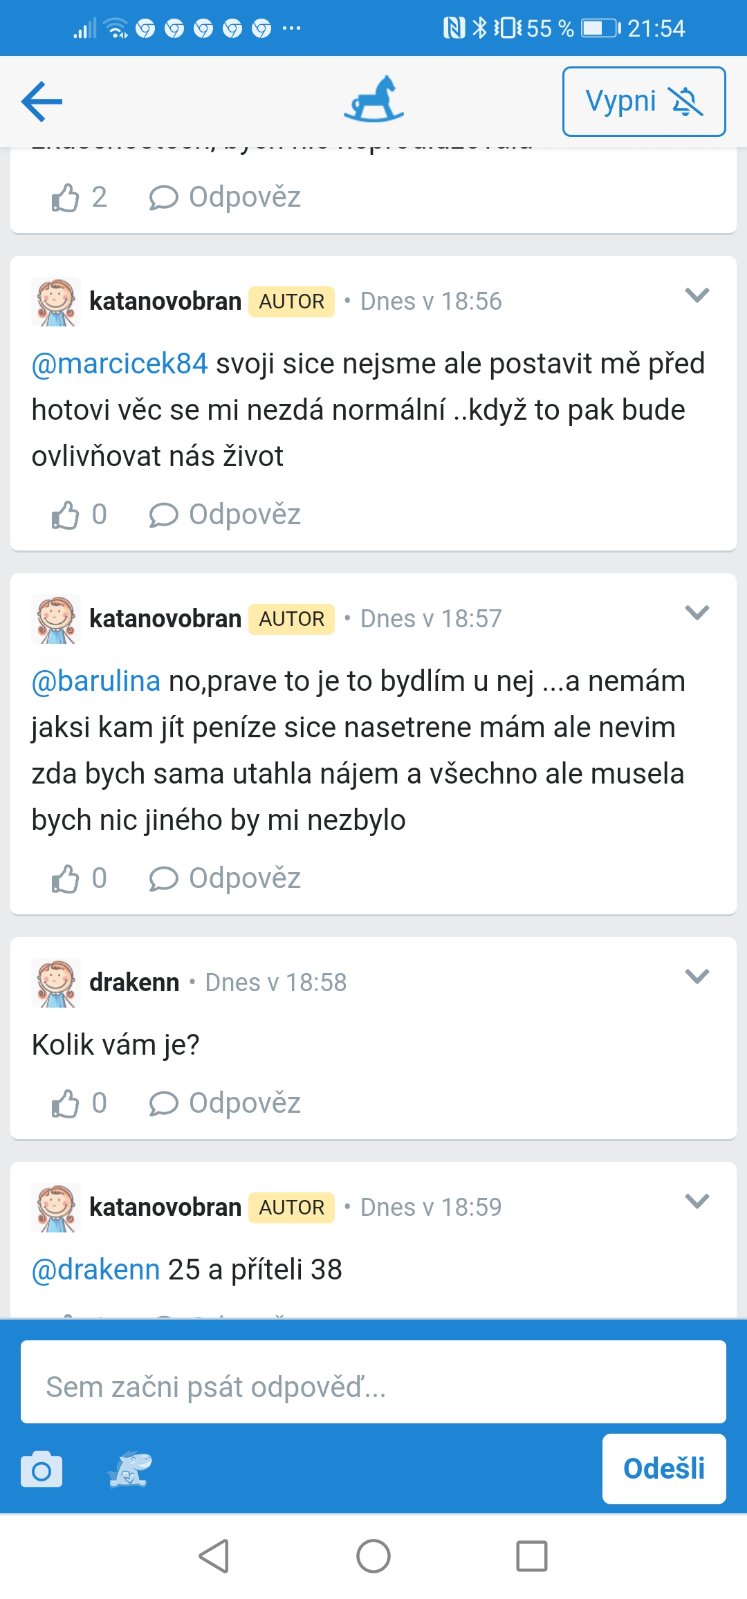
Task: Toggle notifications with the Vypni button
Action: tap(643, 101)
